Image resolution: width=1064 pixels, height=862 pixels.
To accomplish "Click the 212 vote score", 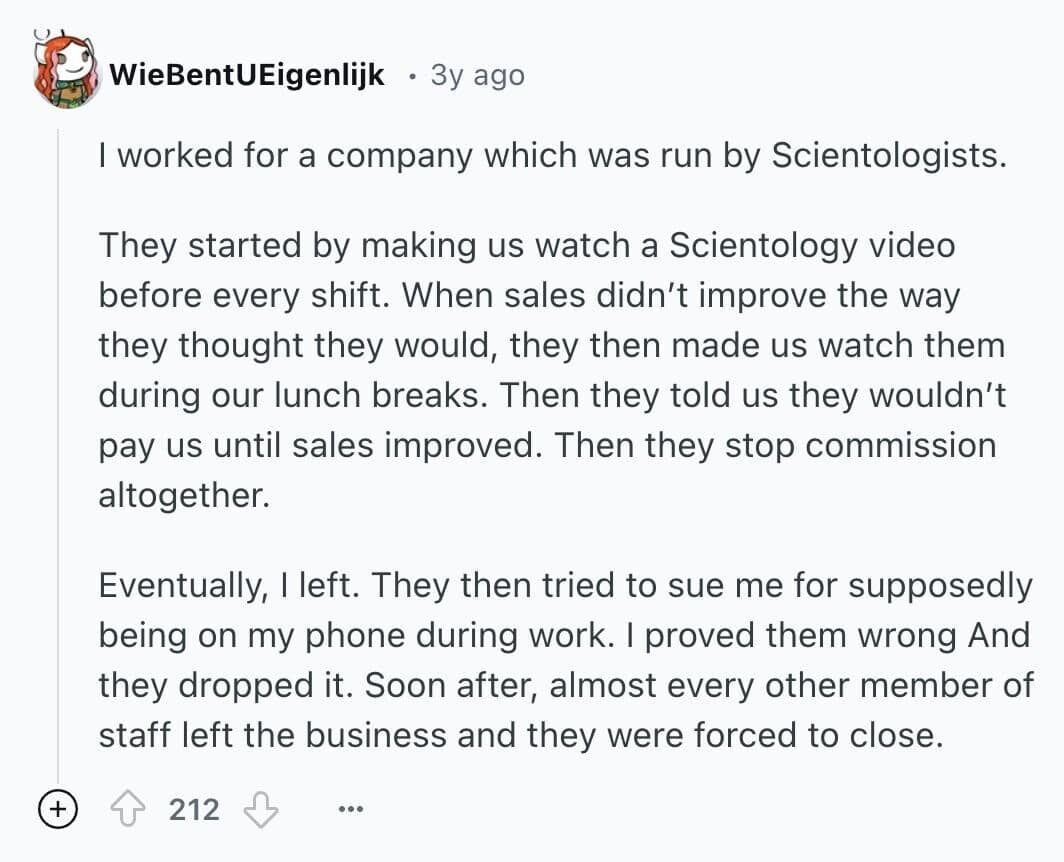I will tap(194, 809).
